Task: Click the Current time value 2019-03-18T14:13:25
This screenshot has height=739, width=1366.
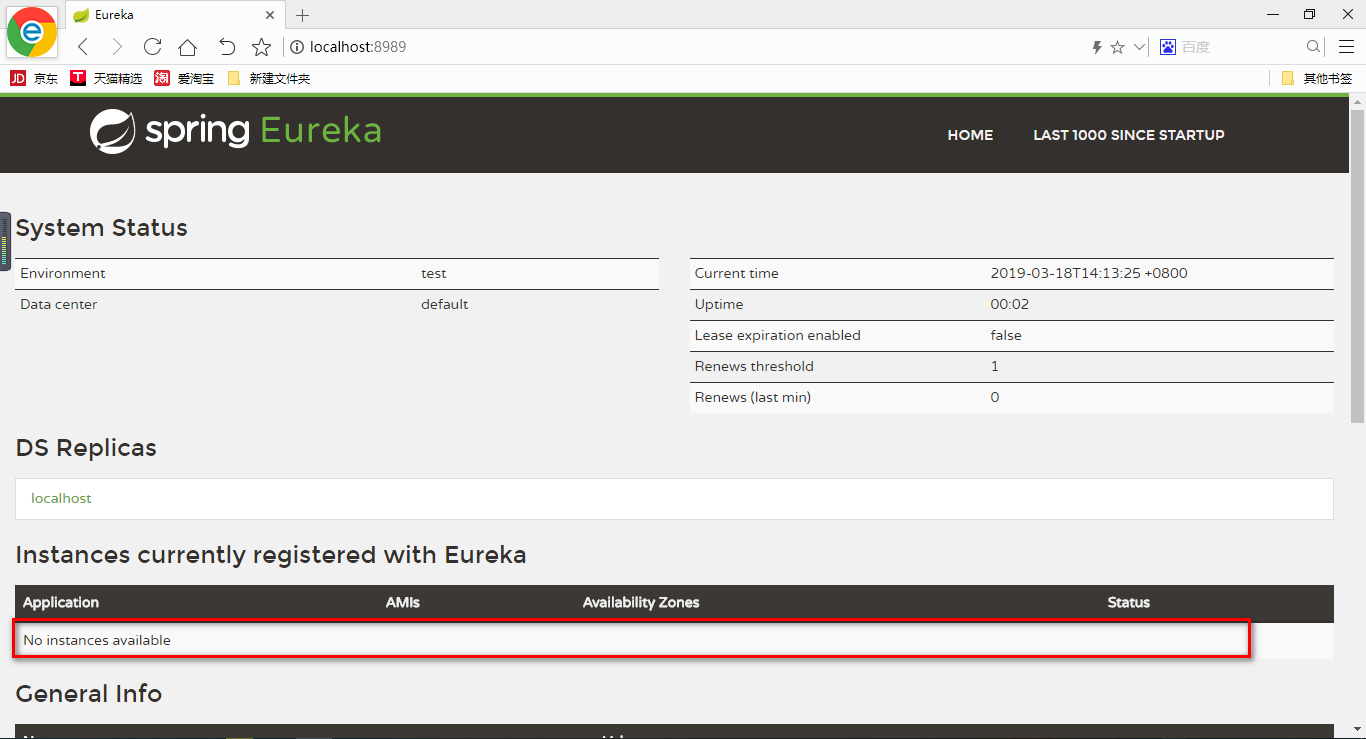Action: 1089,273
